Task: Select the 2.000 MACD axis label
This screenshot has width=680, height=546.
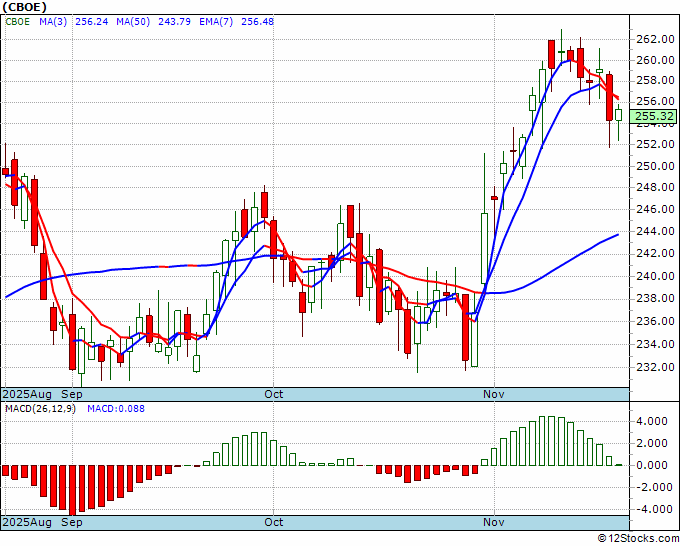Action: coord(652,443)
